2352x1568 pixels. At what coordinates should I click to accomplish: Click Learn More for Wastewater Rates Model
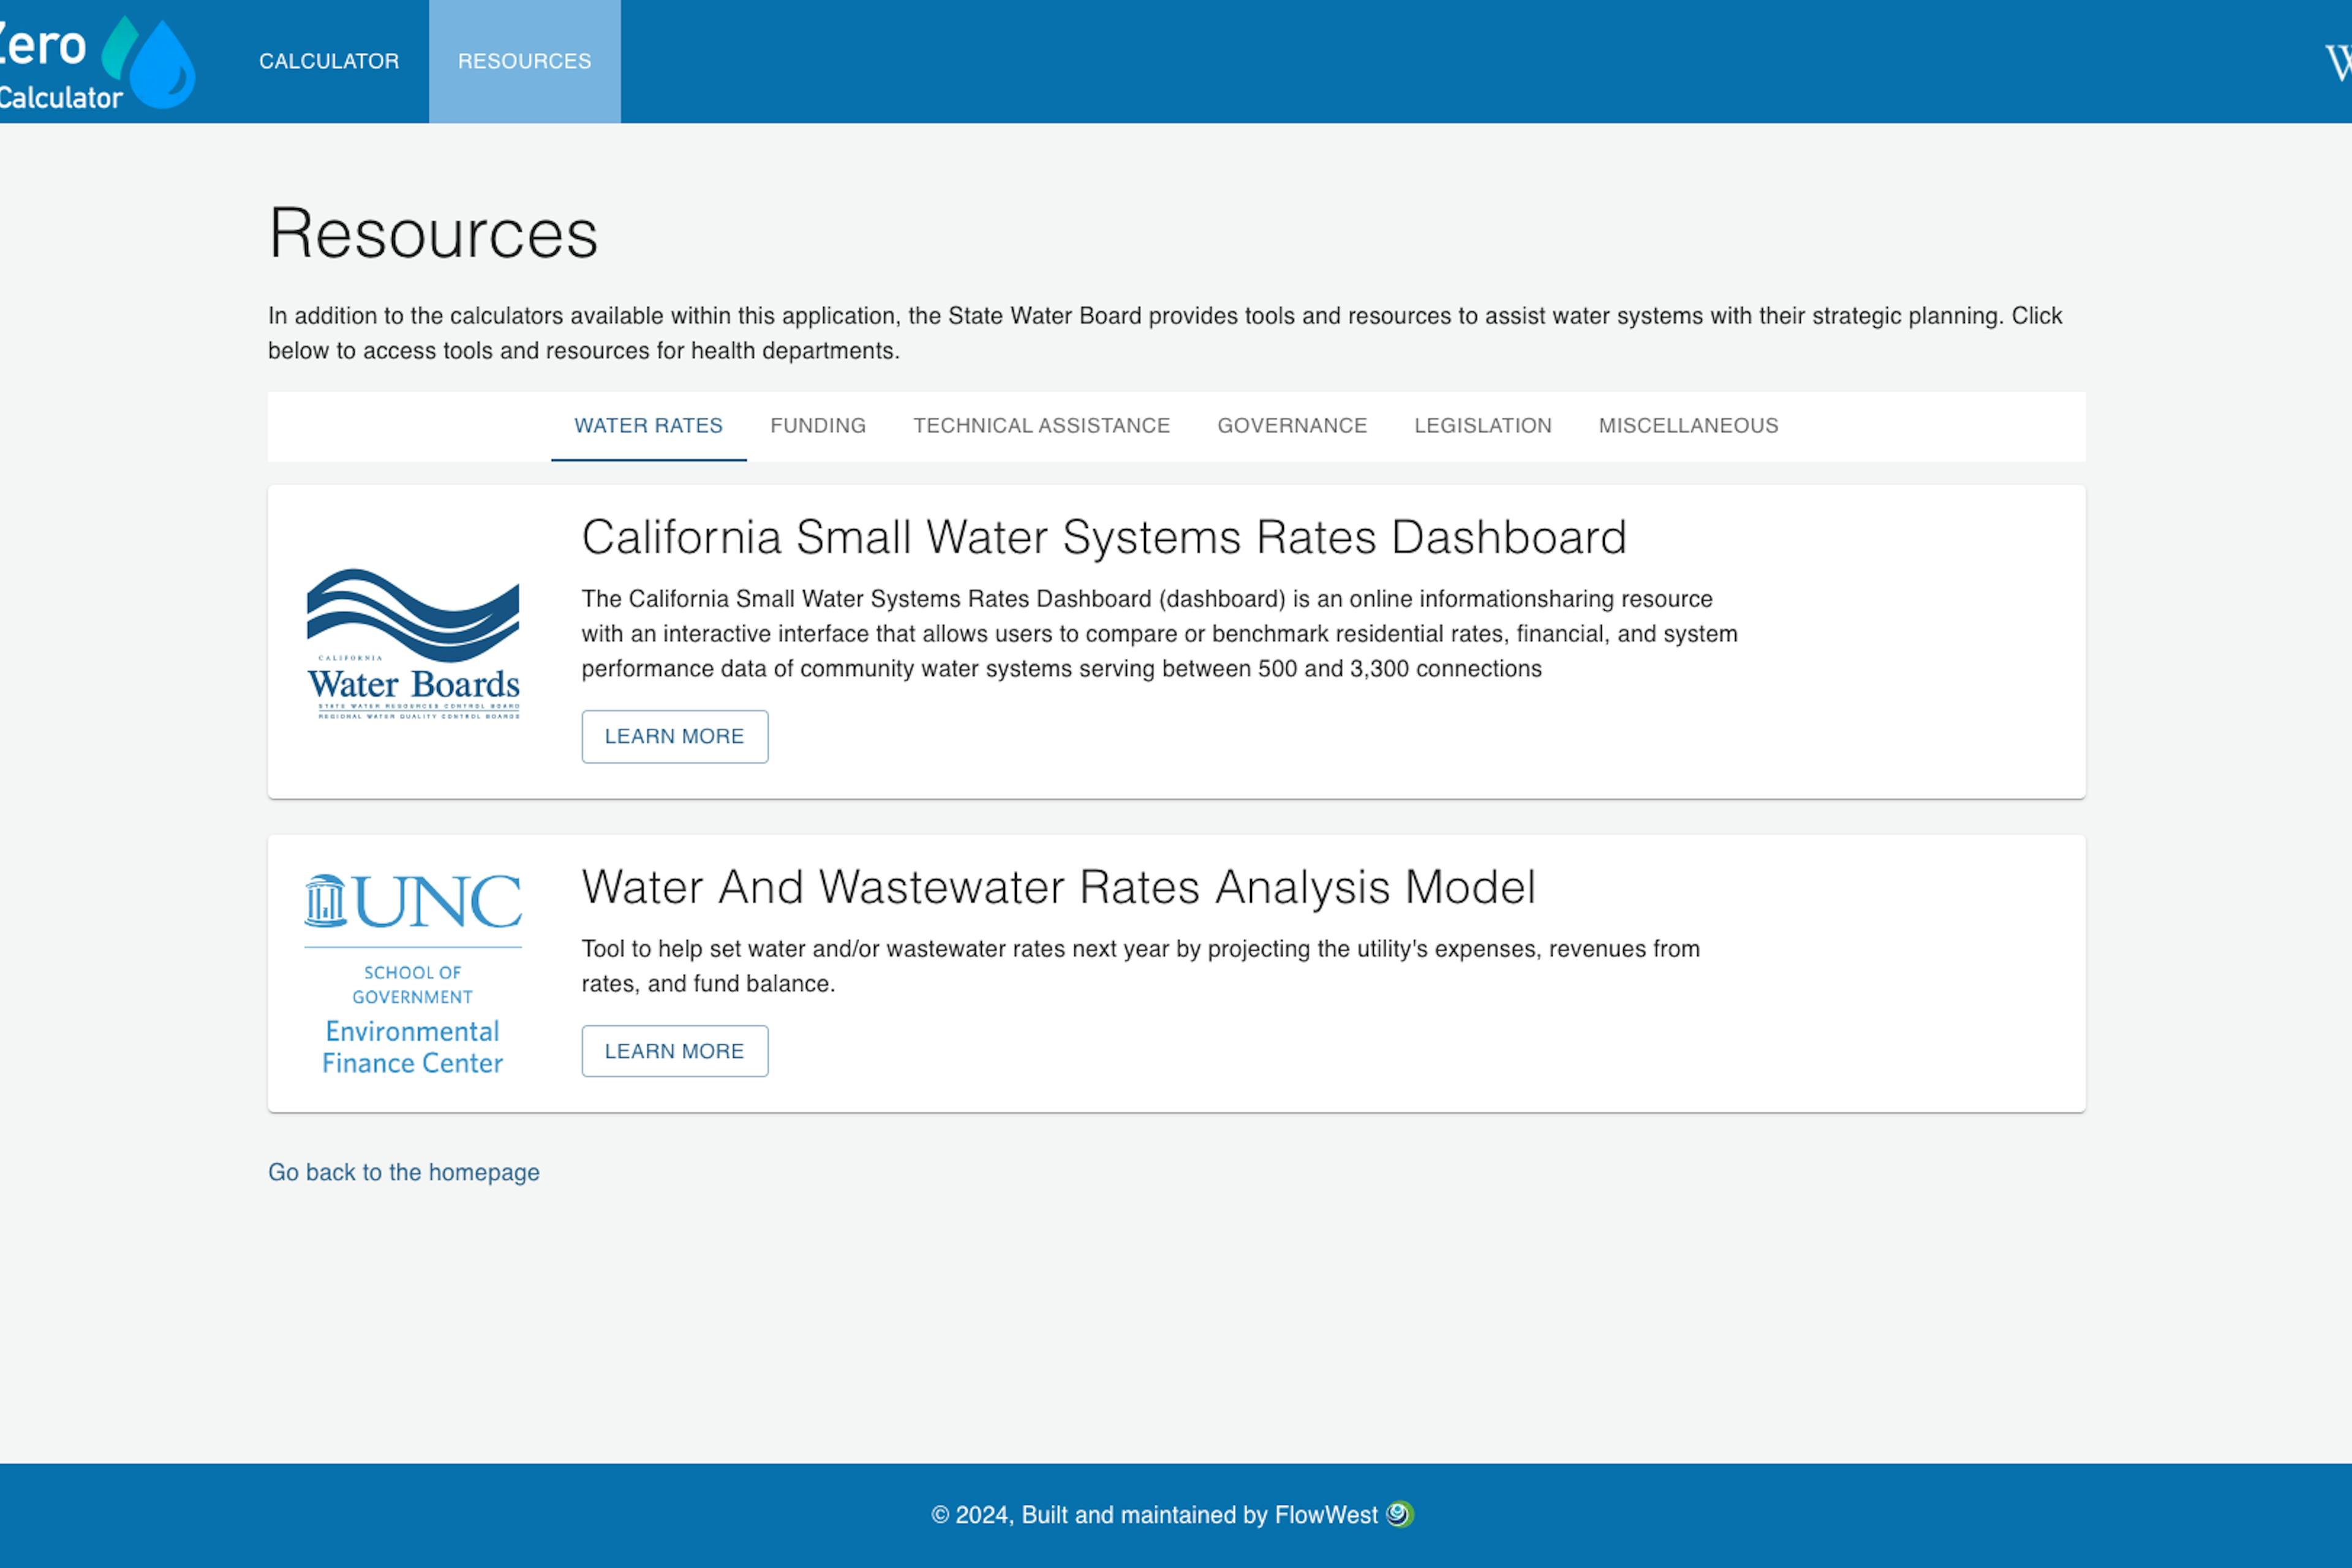(674, 1051)
